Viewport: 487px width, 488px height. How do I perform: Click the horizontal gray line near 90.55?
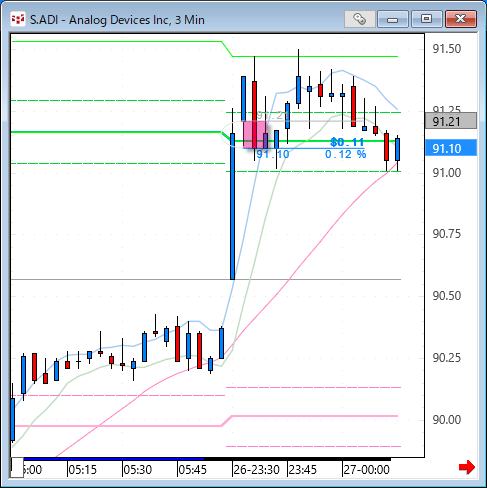point(206,279)
